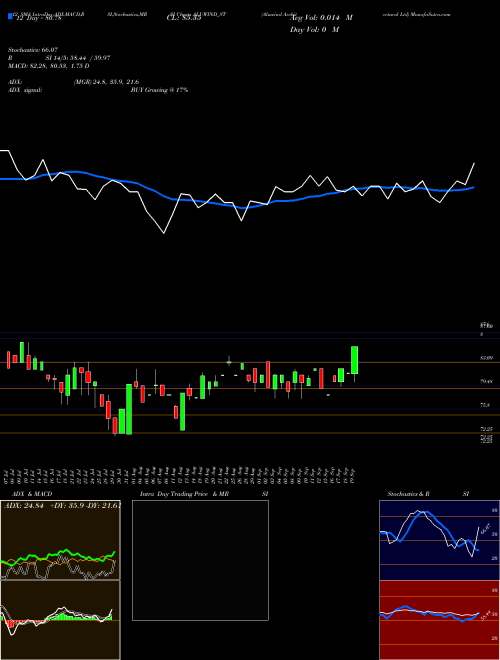This screenshot has height=660, width=500.
Task: Click the 83.09 price axis label
Action: point(487,358)
